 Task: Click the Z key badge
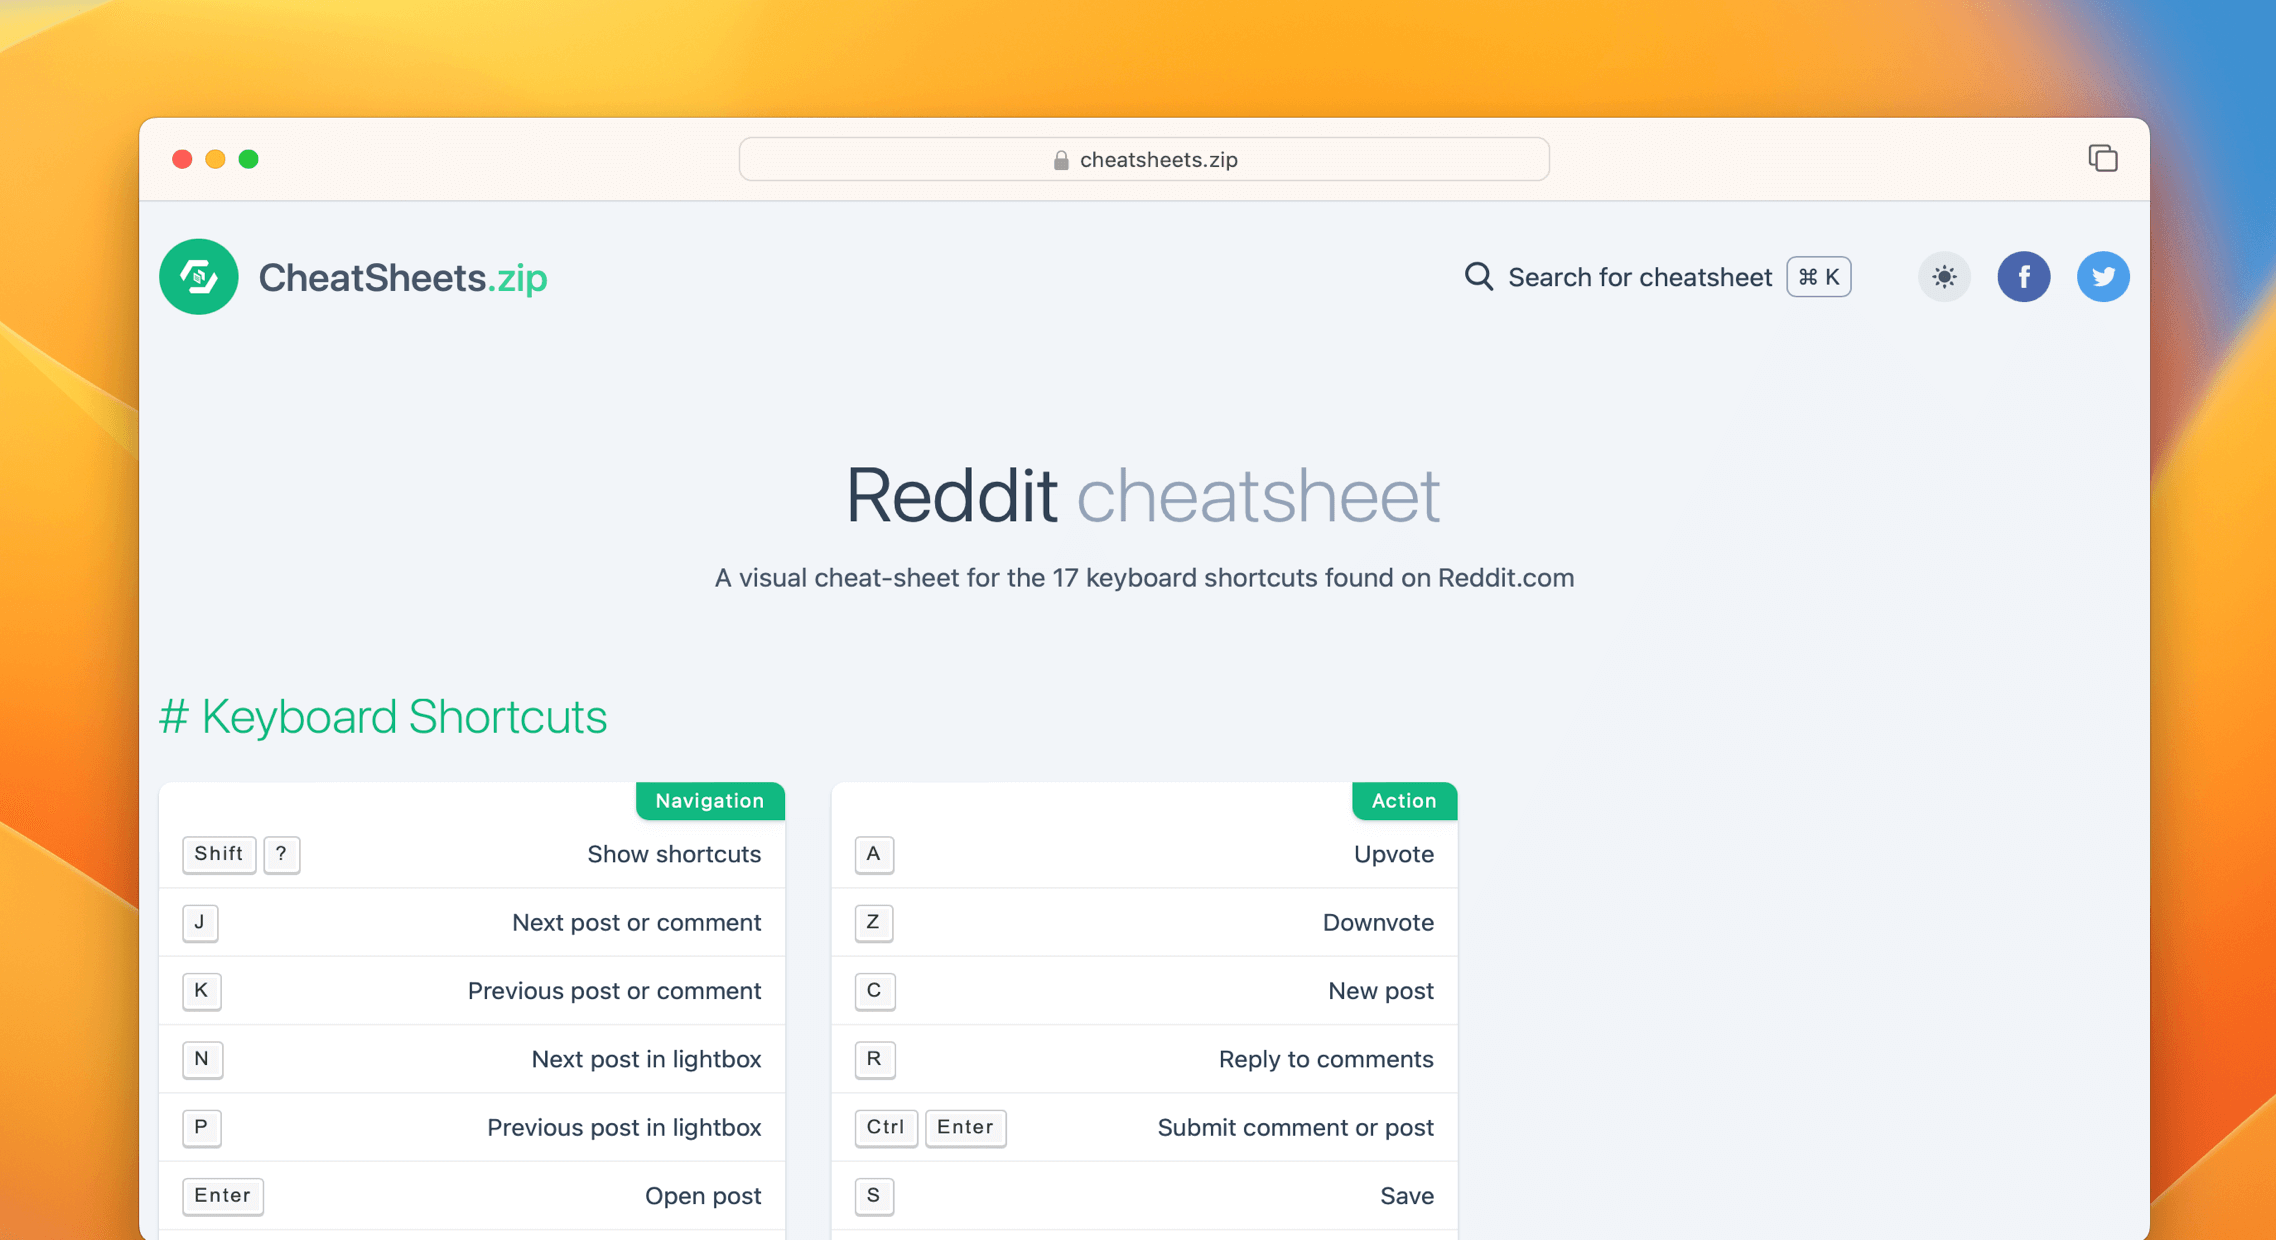[874, 922]
